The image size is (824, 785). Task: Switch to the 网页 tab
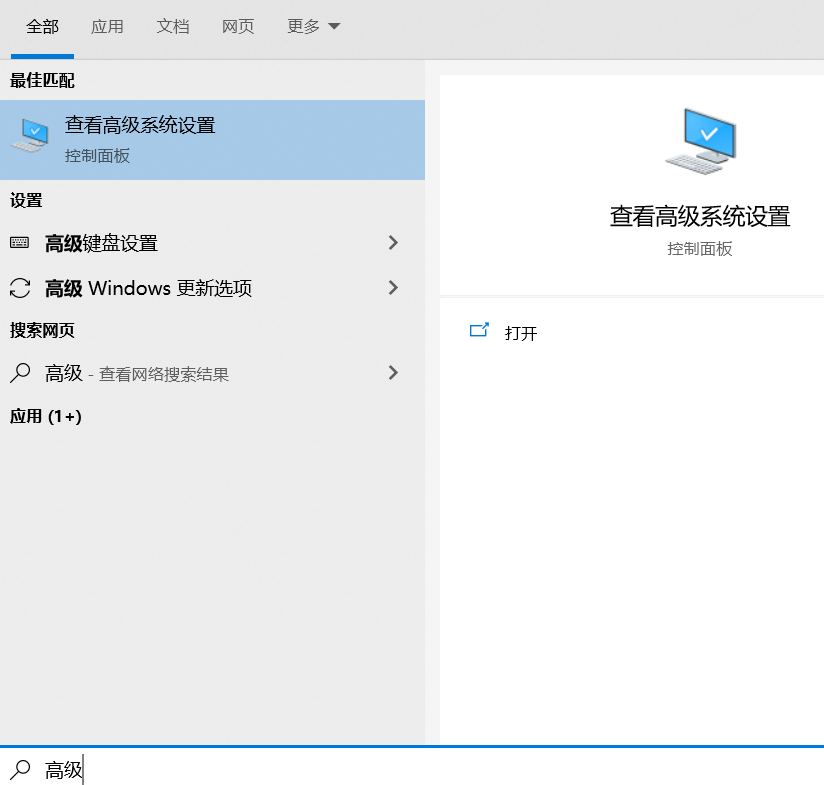[238, 27]
